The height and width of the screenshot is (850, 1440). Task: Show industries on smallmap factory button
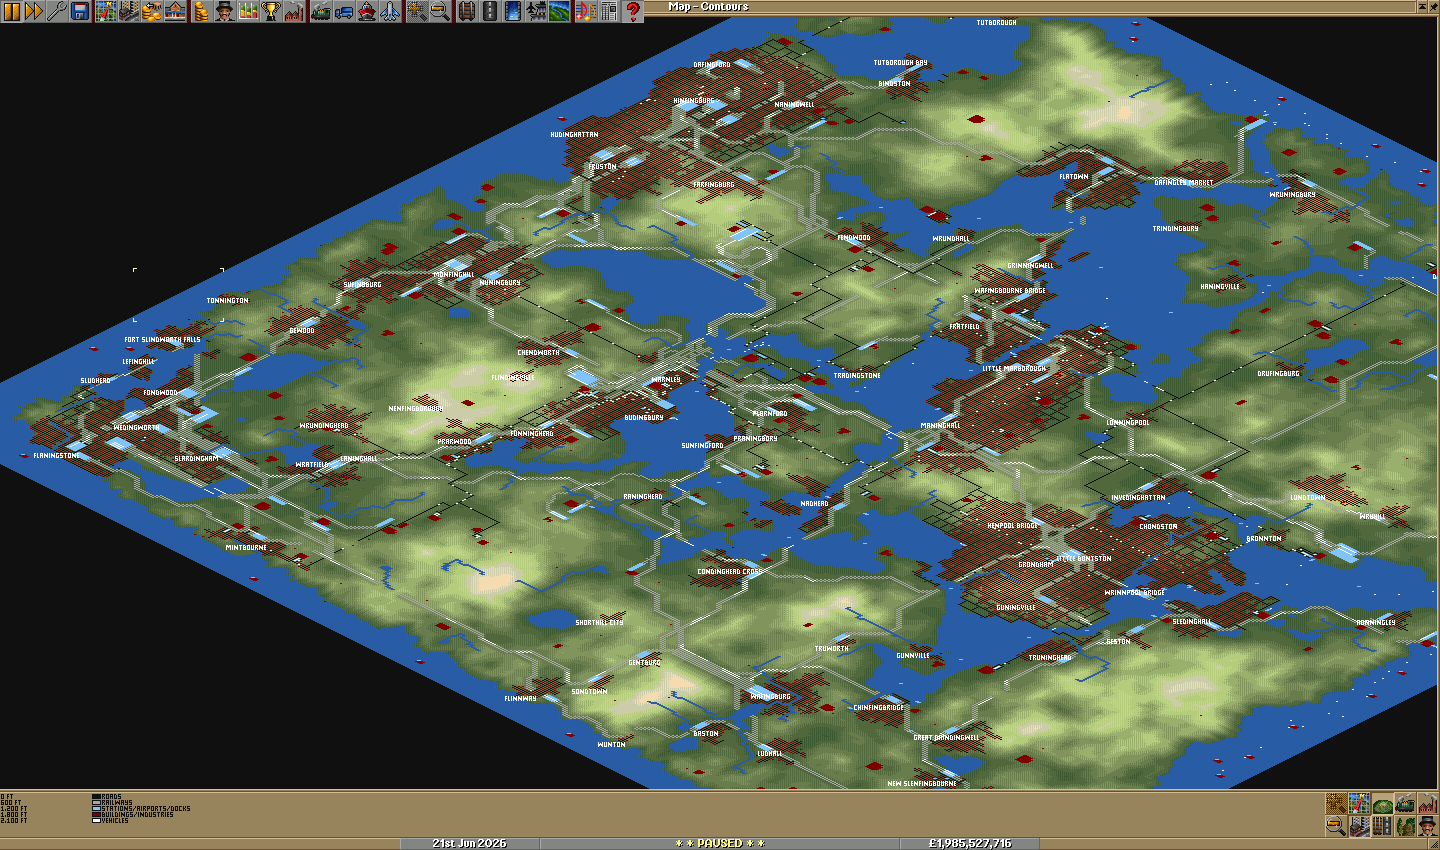tap(1427, 804)
